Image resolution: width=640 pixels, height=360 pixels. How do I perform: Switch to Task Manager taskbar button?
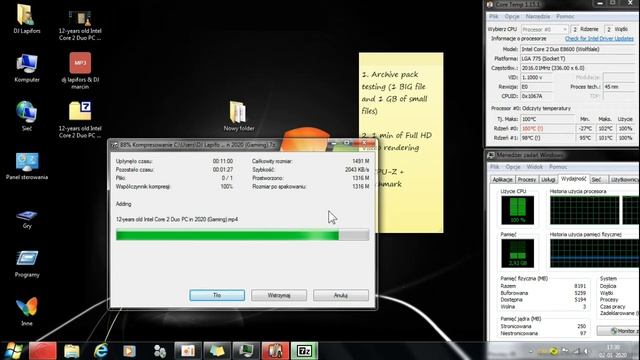coord(246,351)
